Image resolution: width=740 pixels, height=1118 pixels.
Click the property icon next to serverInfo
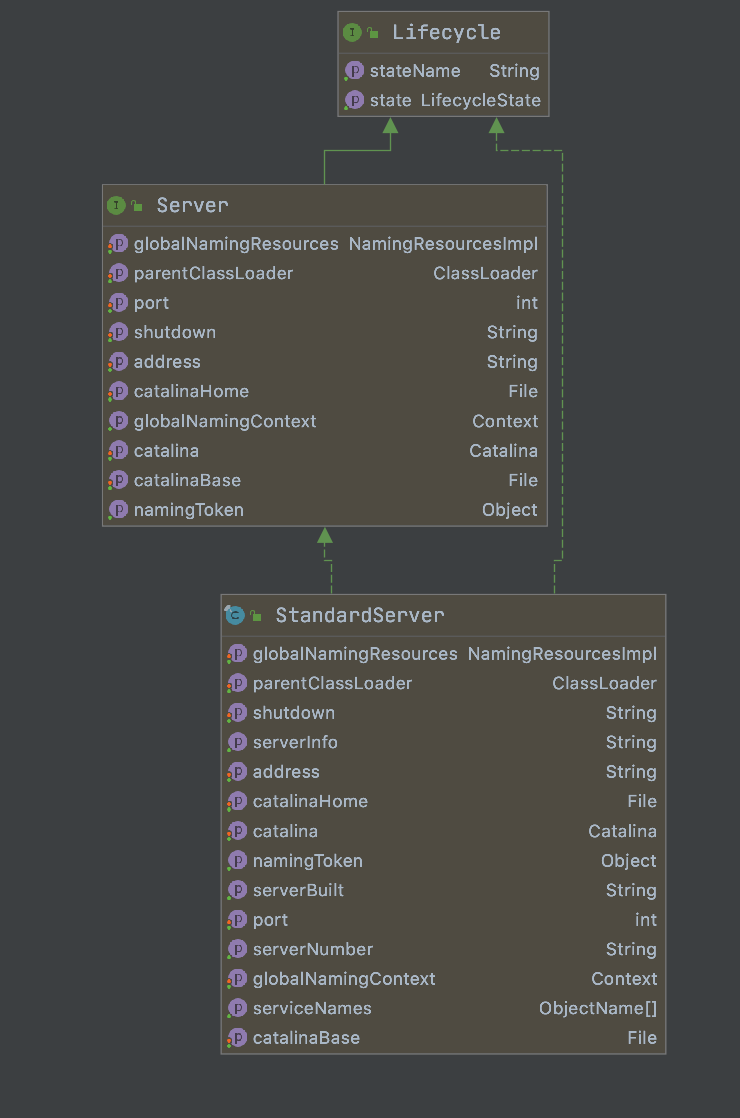(x=237, y=742)
